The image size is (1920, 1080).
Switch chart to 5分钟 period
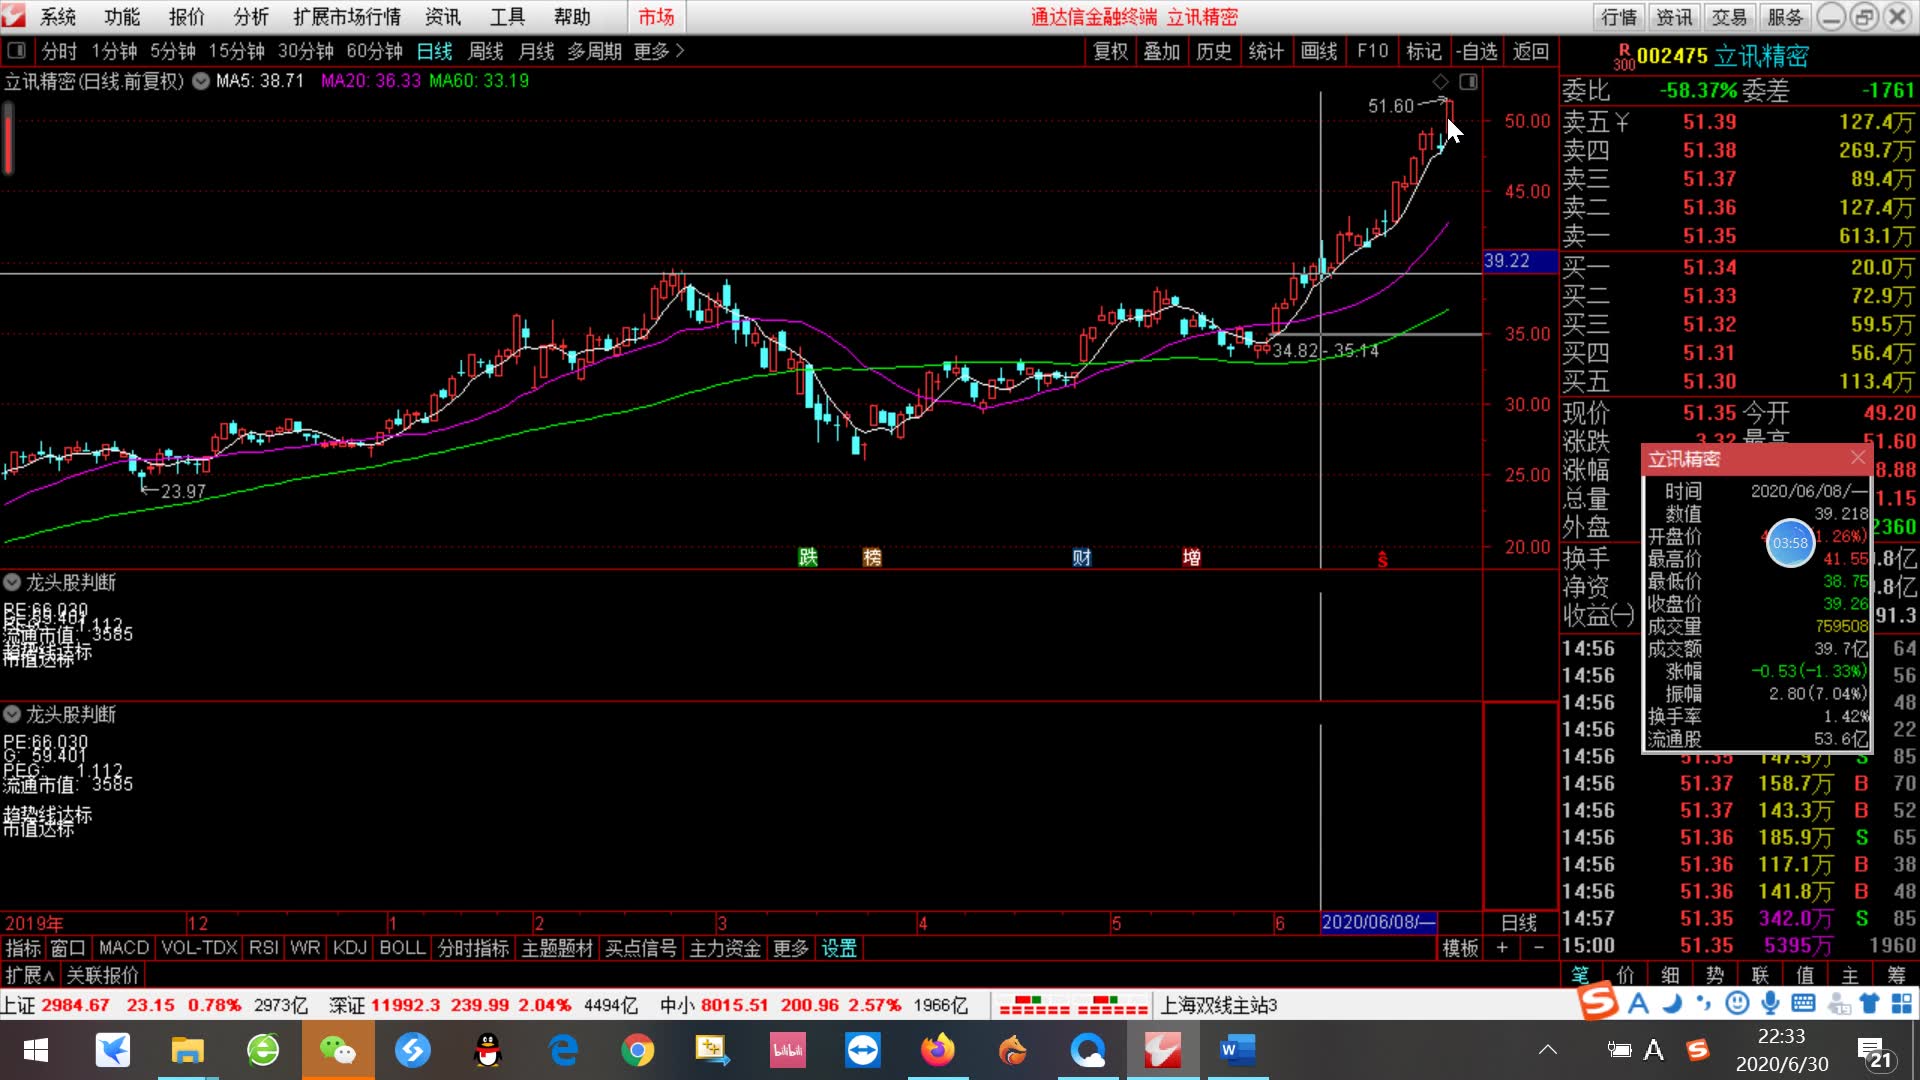pos(173,51)
